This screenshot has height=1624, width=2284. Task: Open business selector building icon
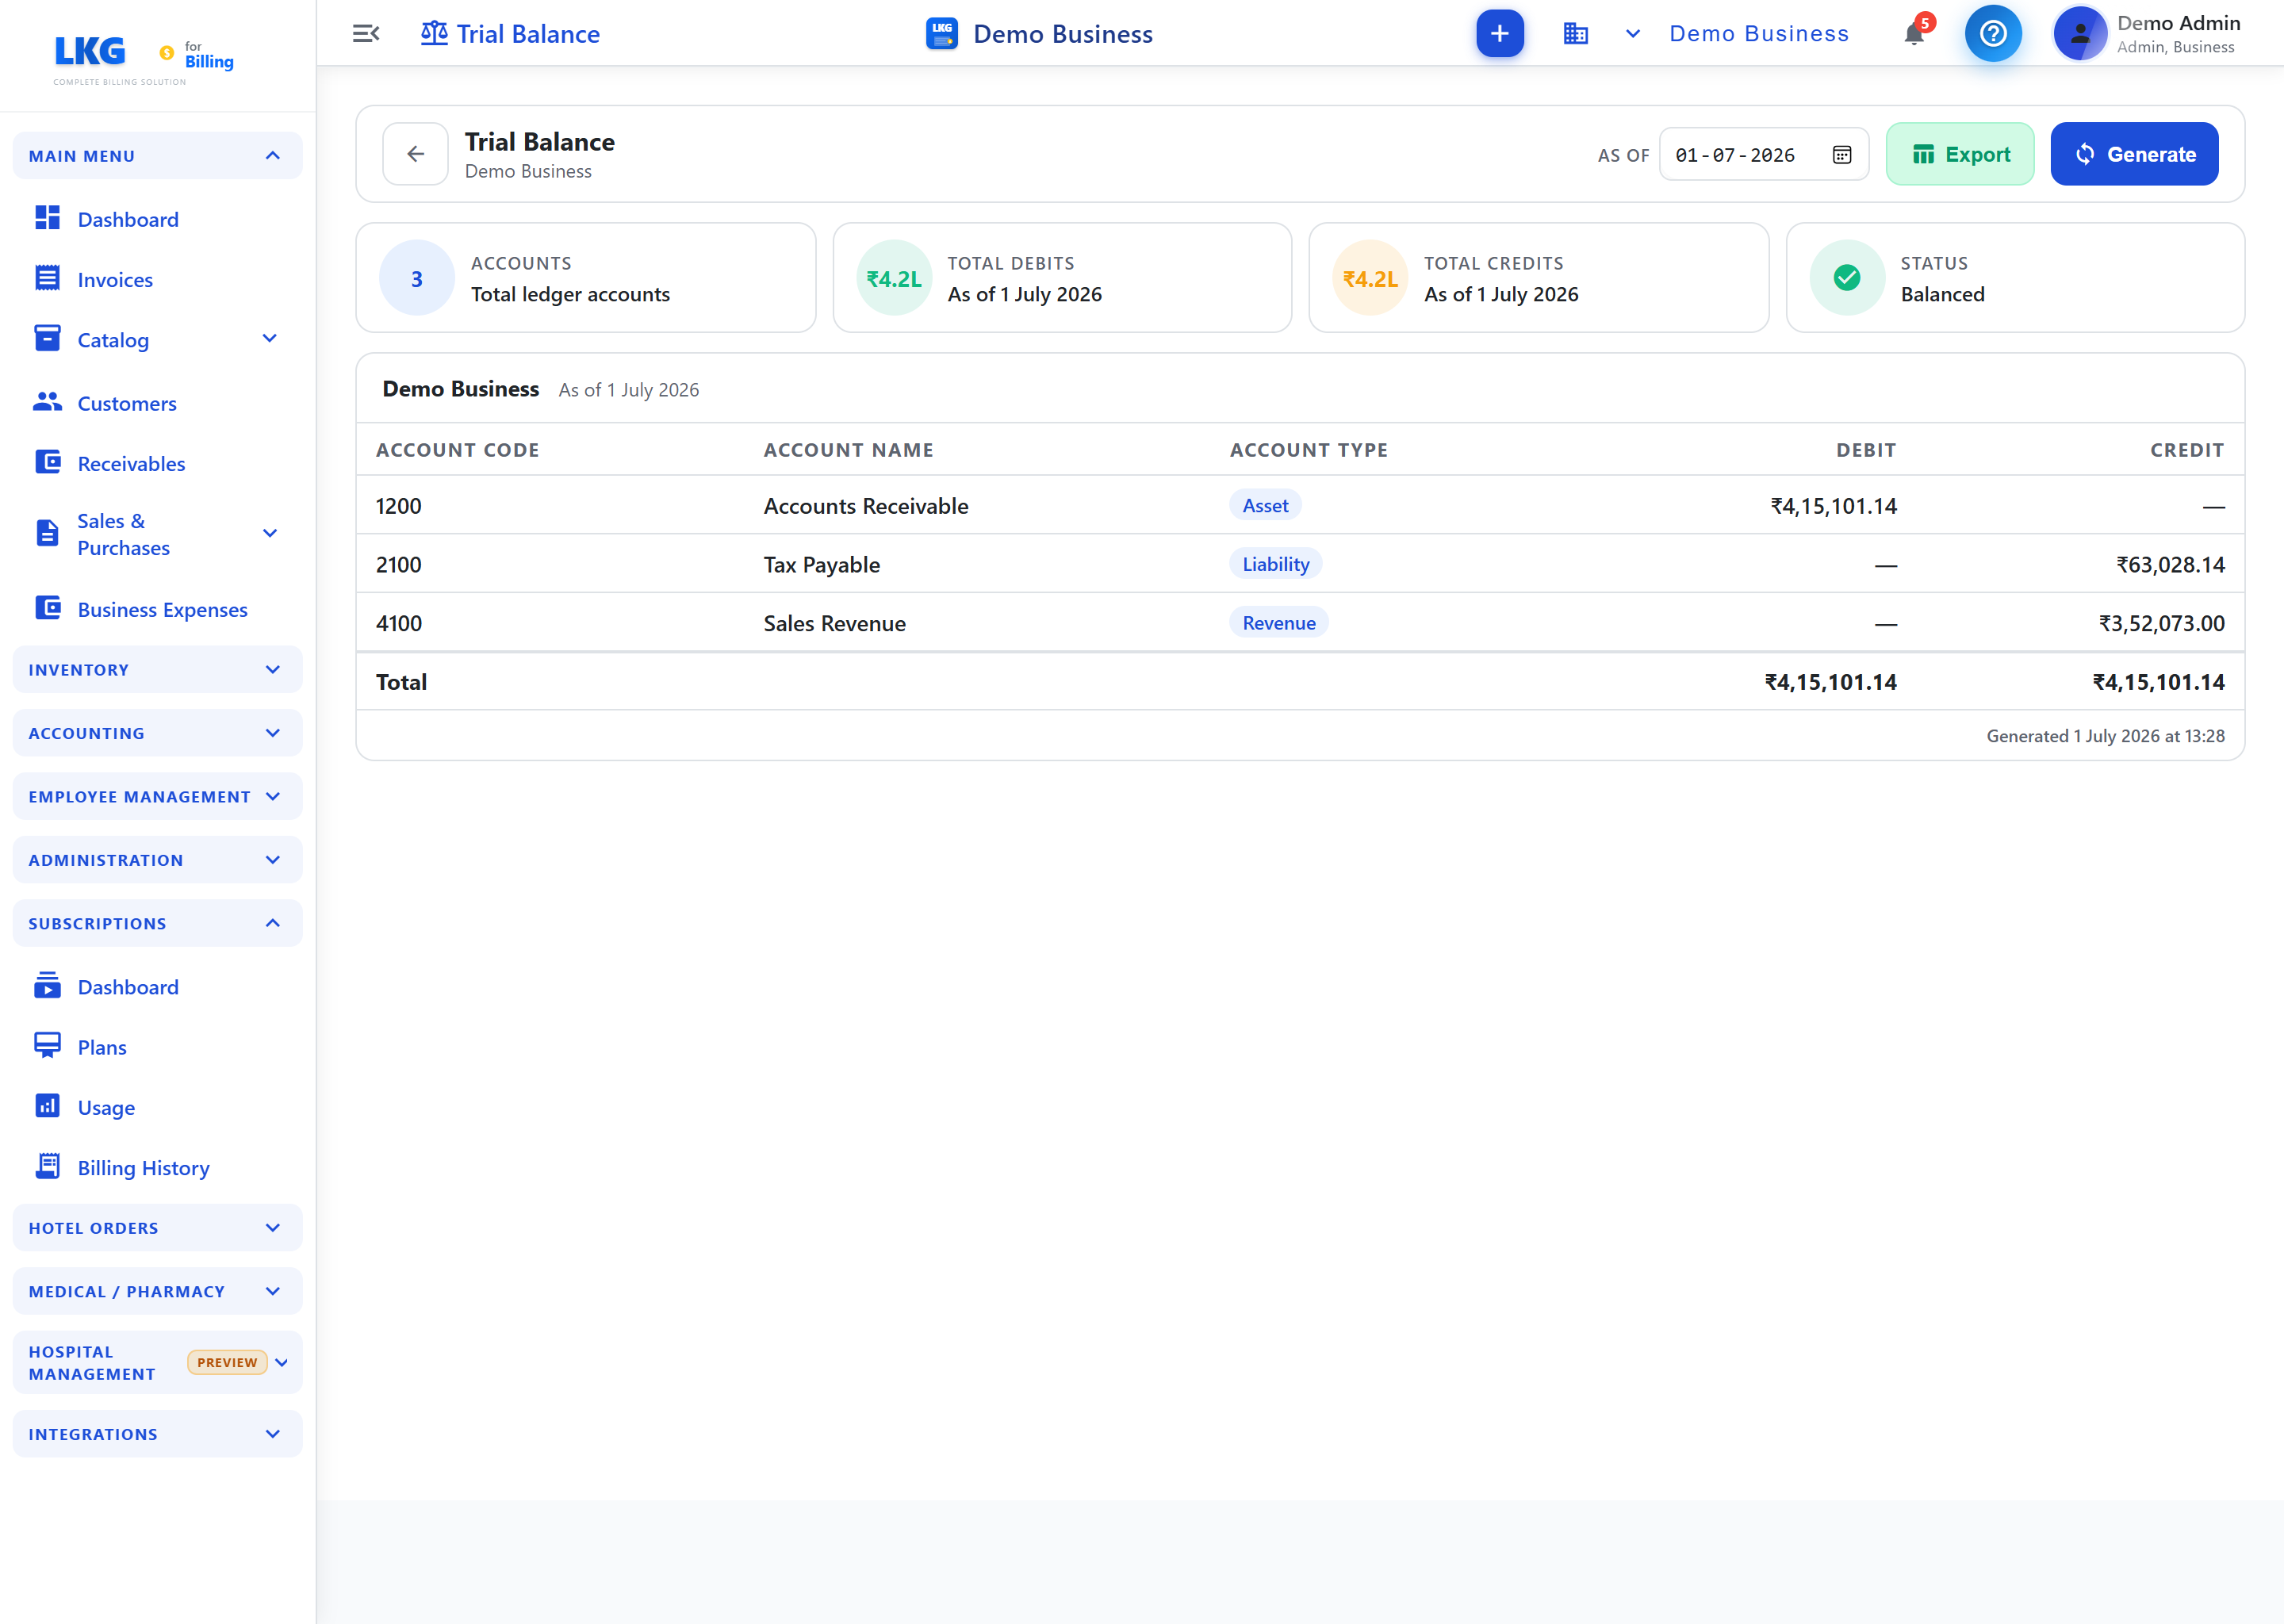tap(1575, 34)
